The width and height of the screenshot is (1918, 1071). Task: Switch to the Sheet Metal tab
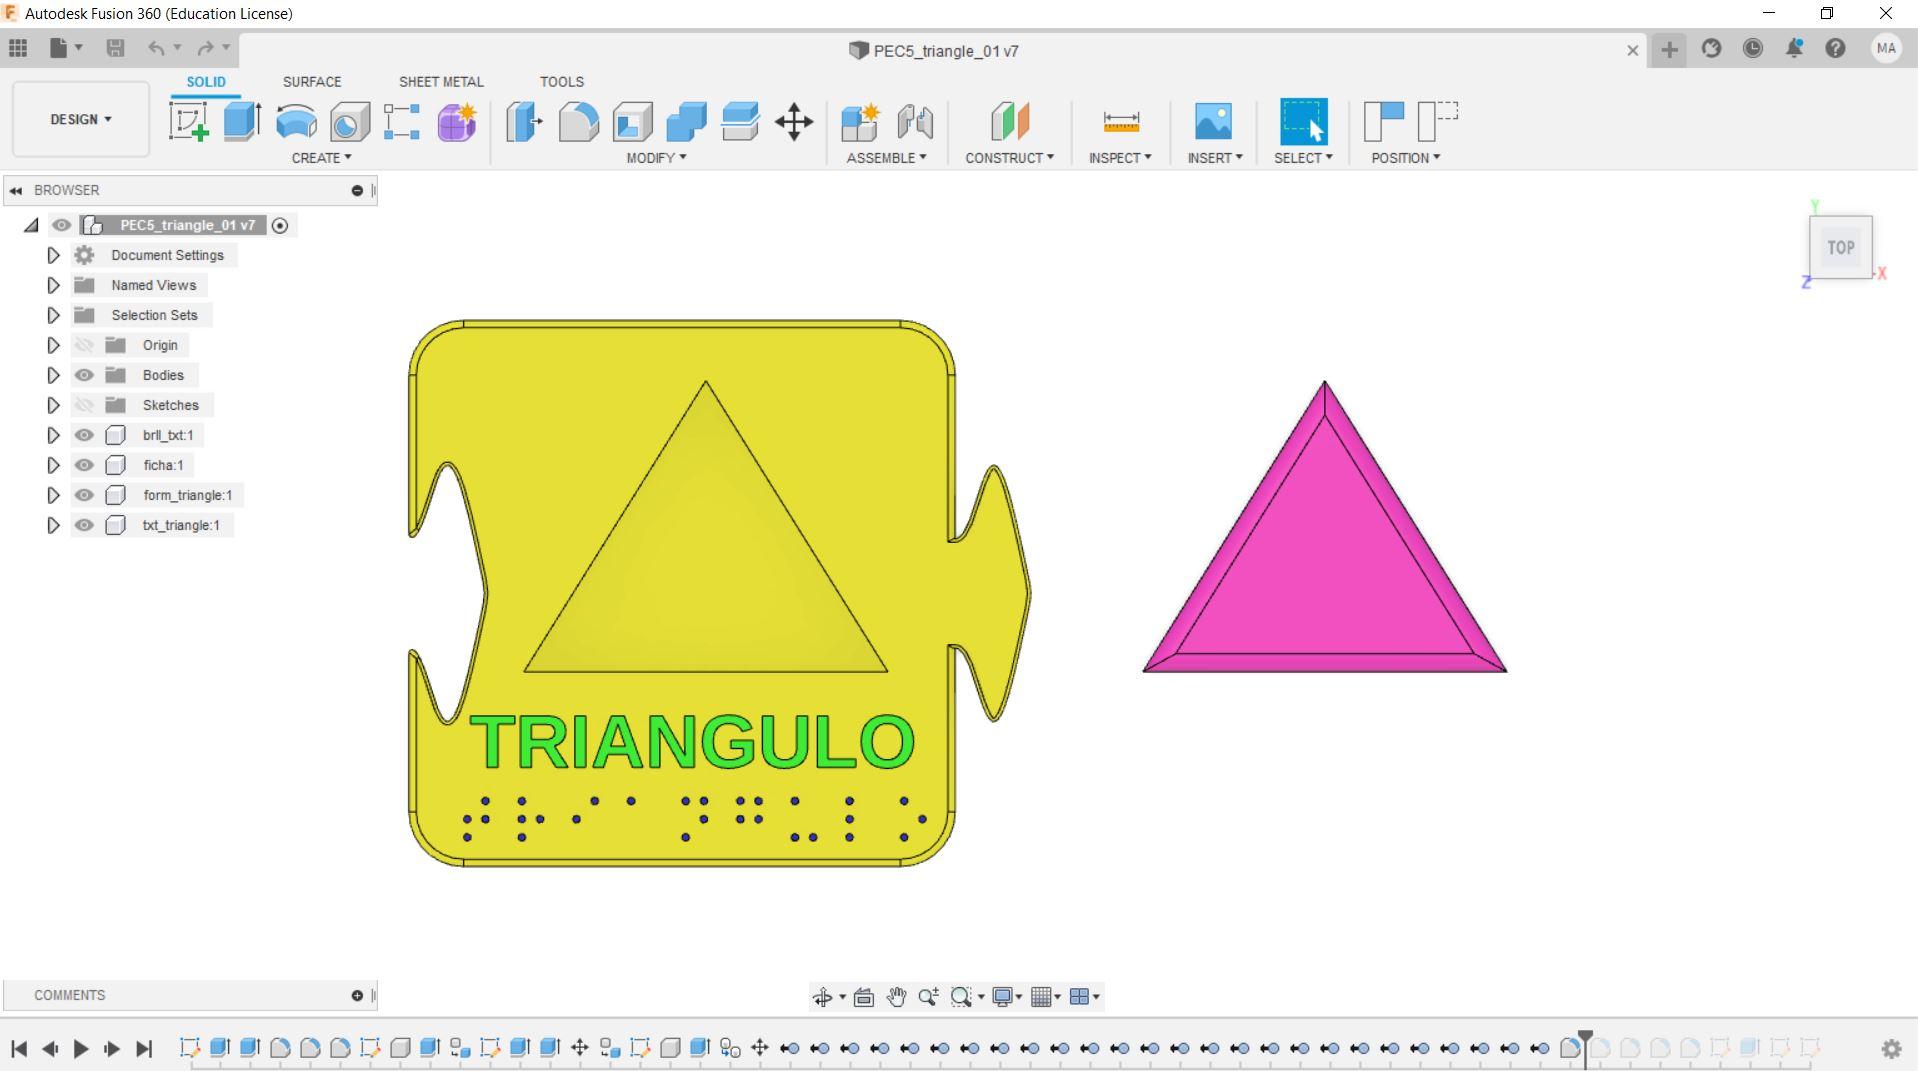click(440, 82)
